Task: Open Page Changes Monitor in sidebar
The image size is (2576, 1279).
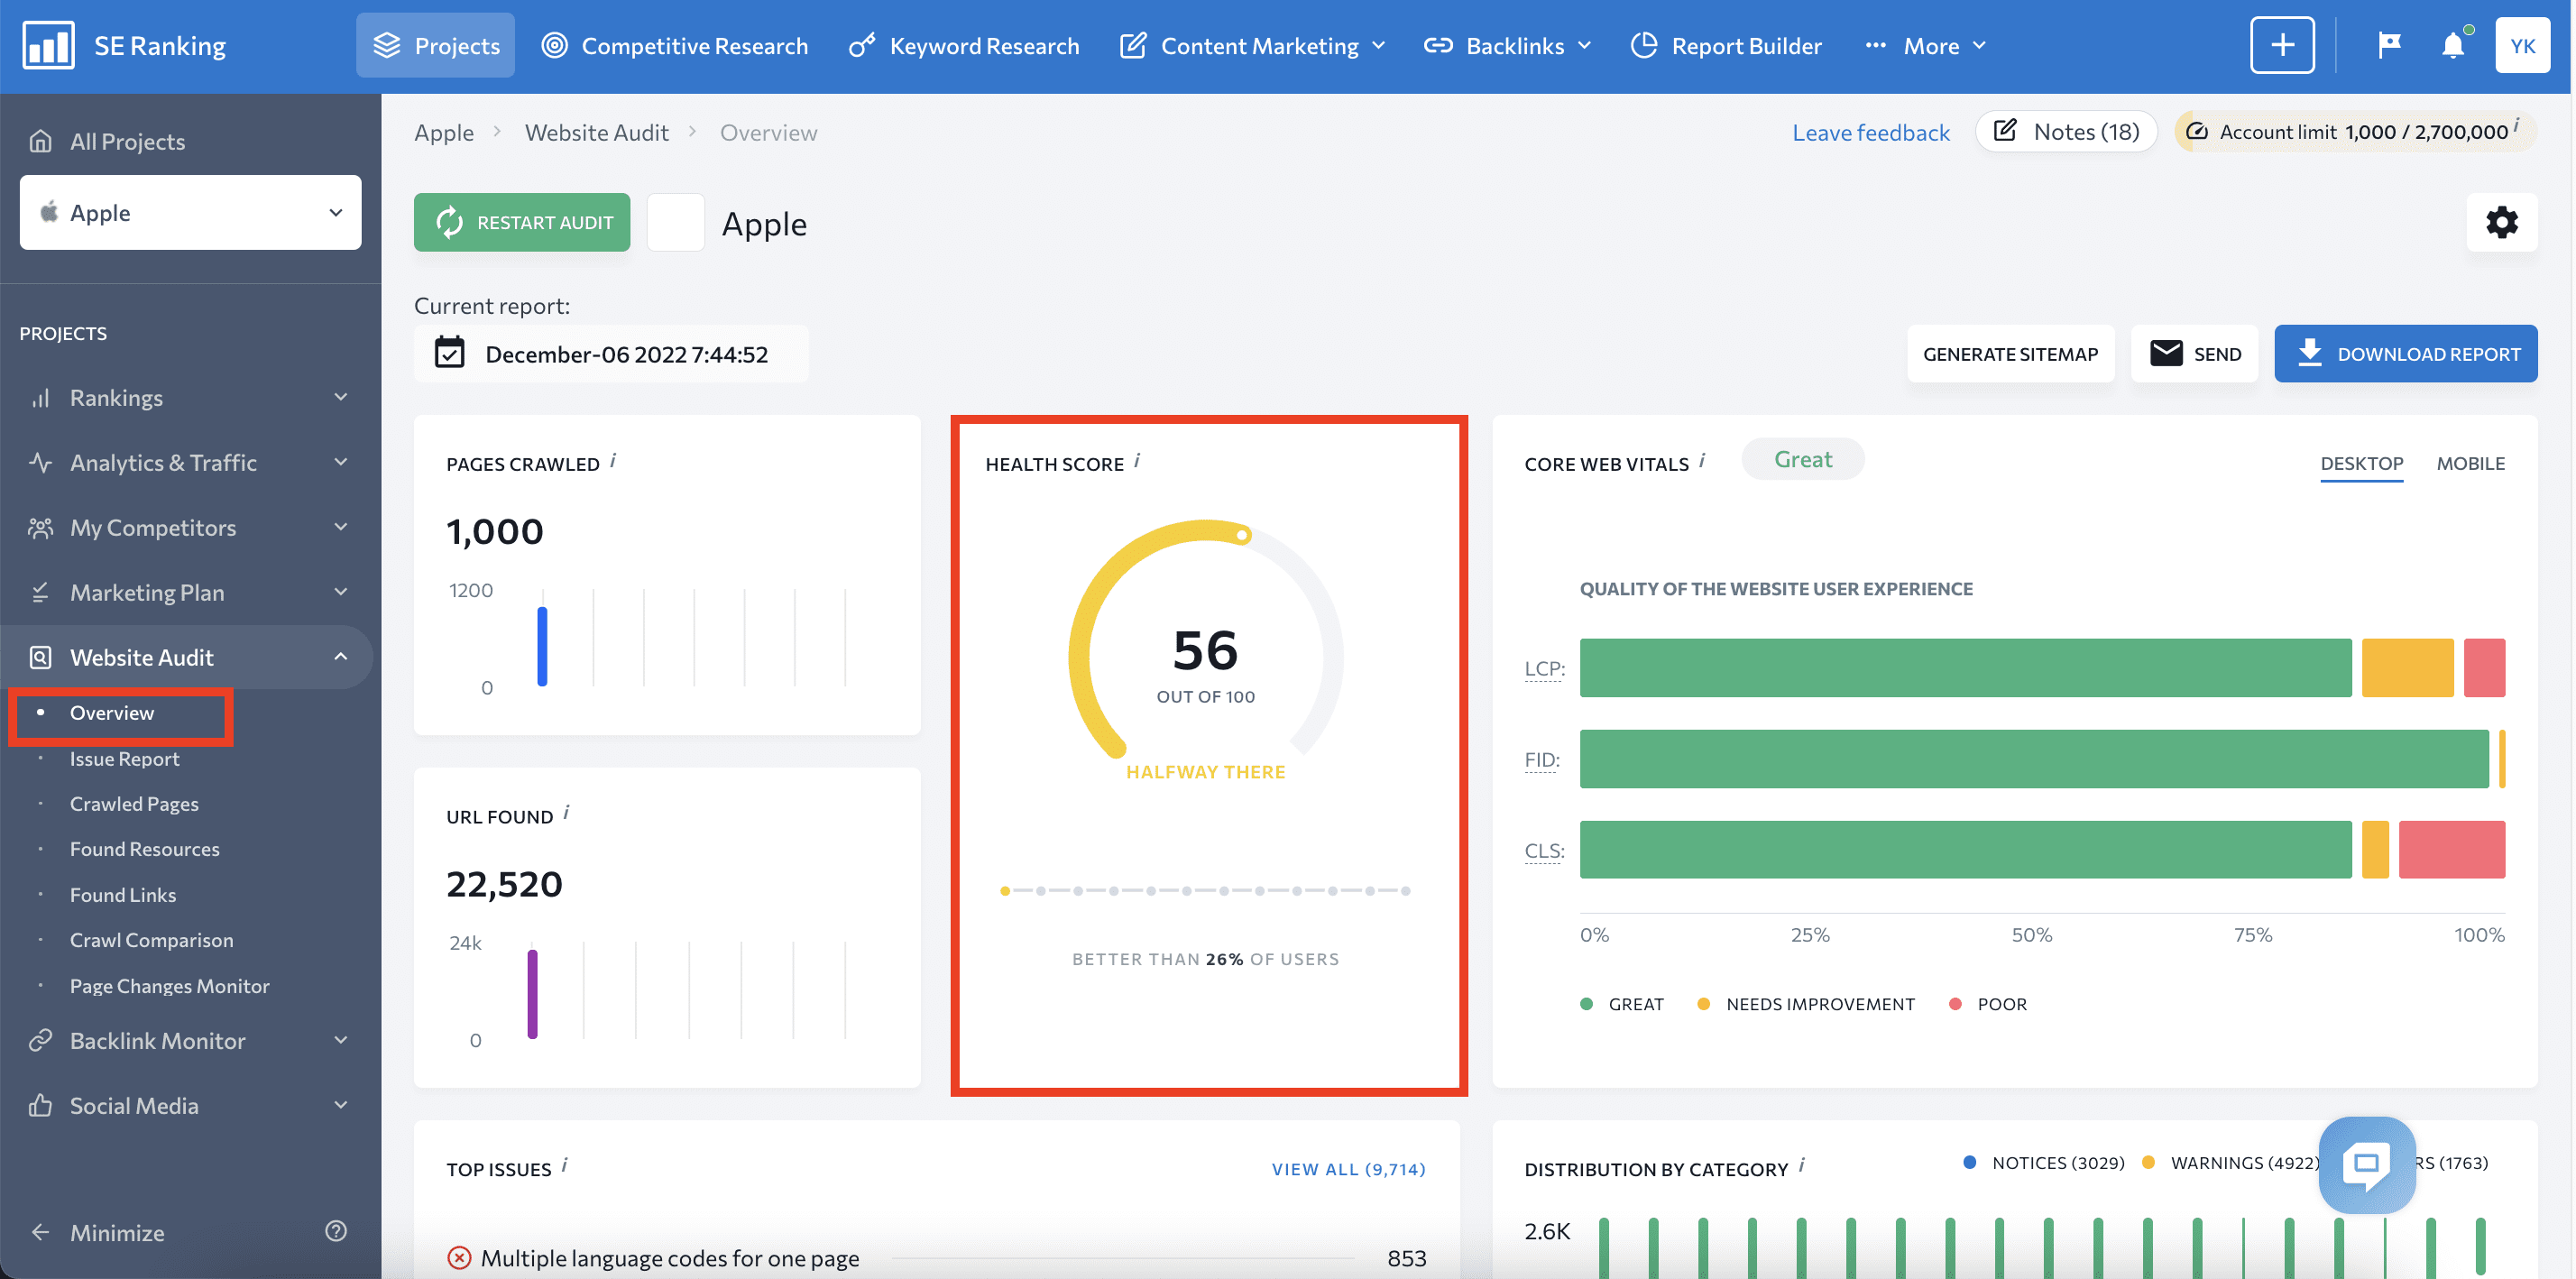Action: [x=169, y=986]
